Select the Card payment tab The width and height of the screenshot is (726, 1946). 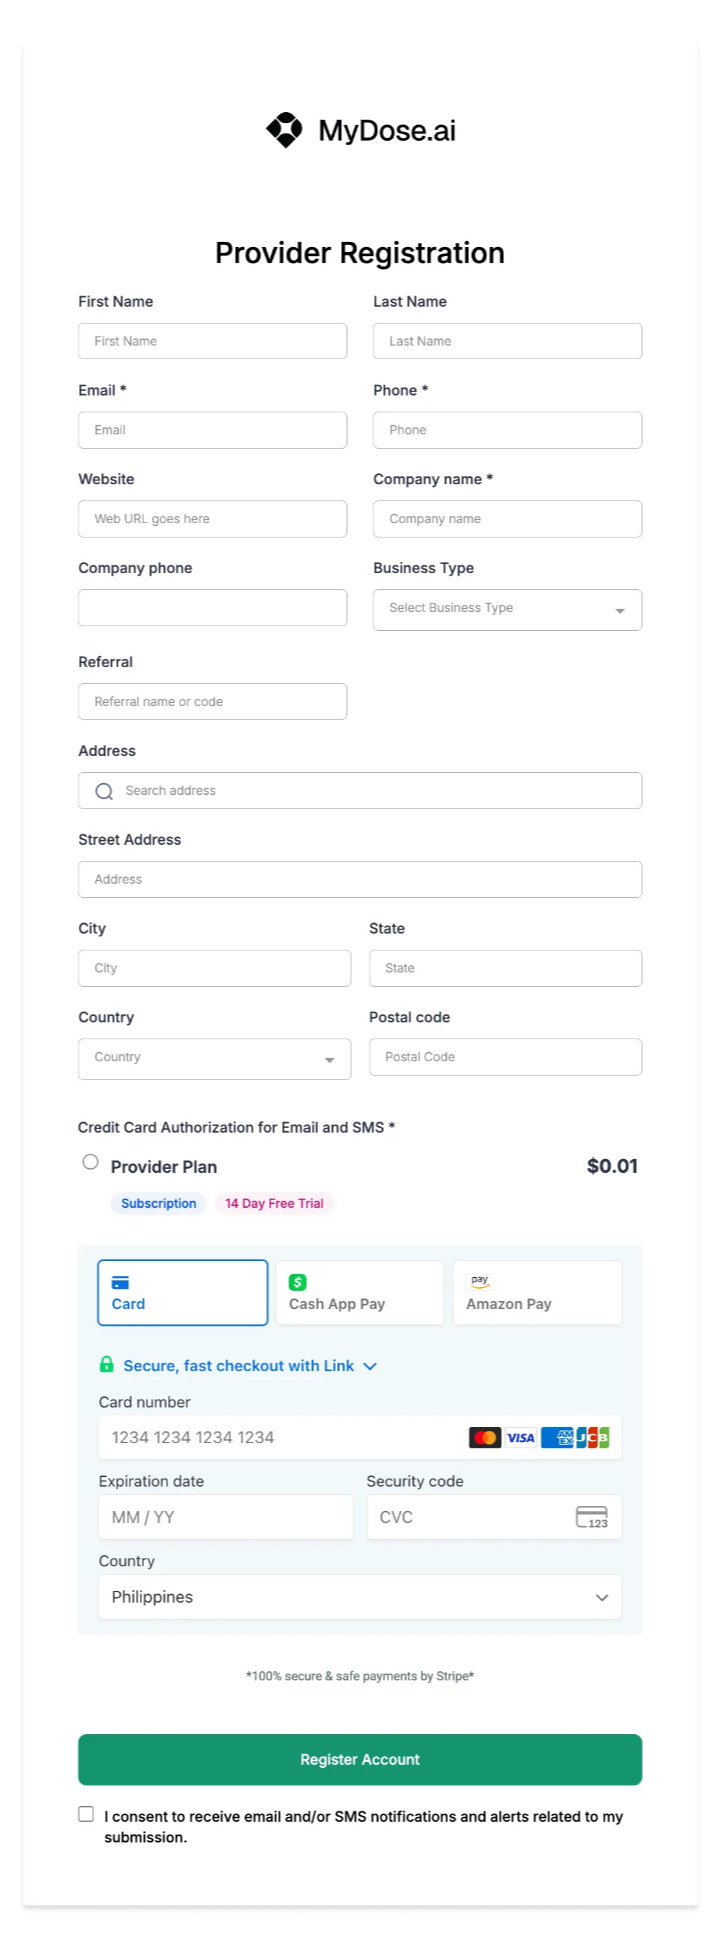pyautogui.click(x=183, y=1292)
